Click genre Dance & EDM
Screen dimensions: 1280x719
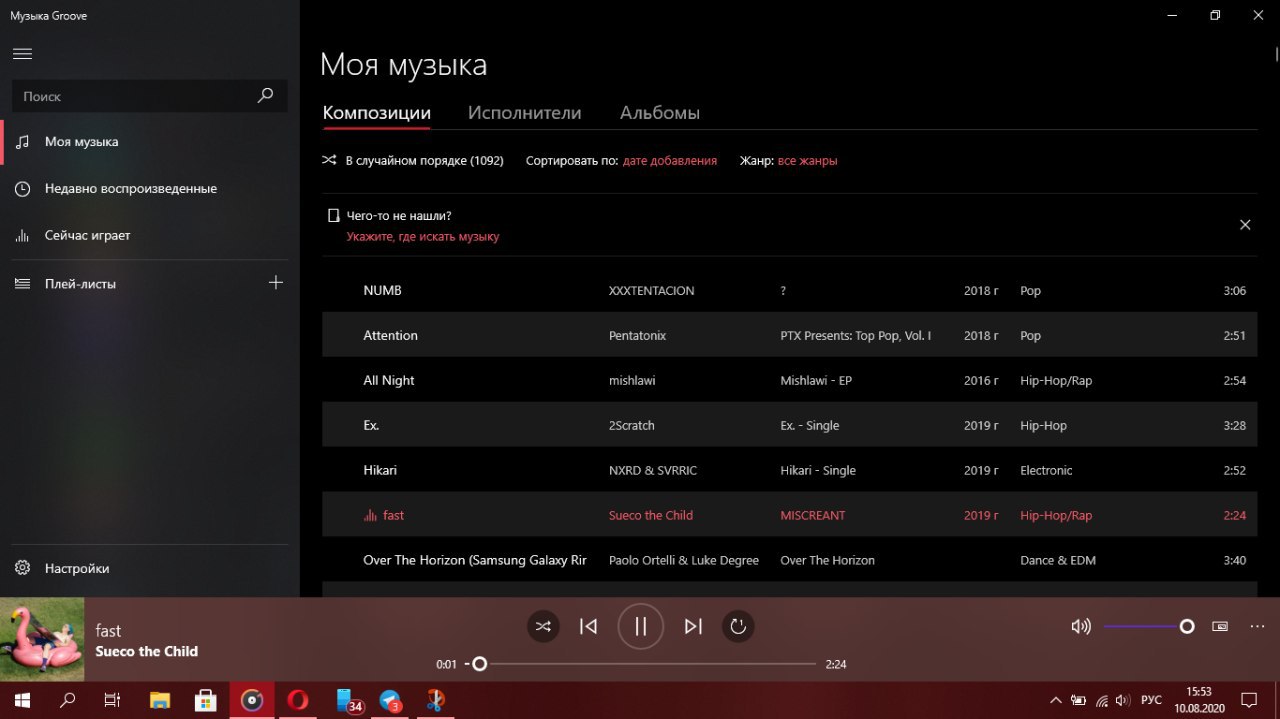coord(1058,560)
